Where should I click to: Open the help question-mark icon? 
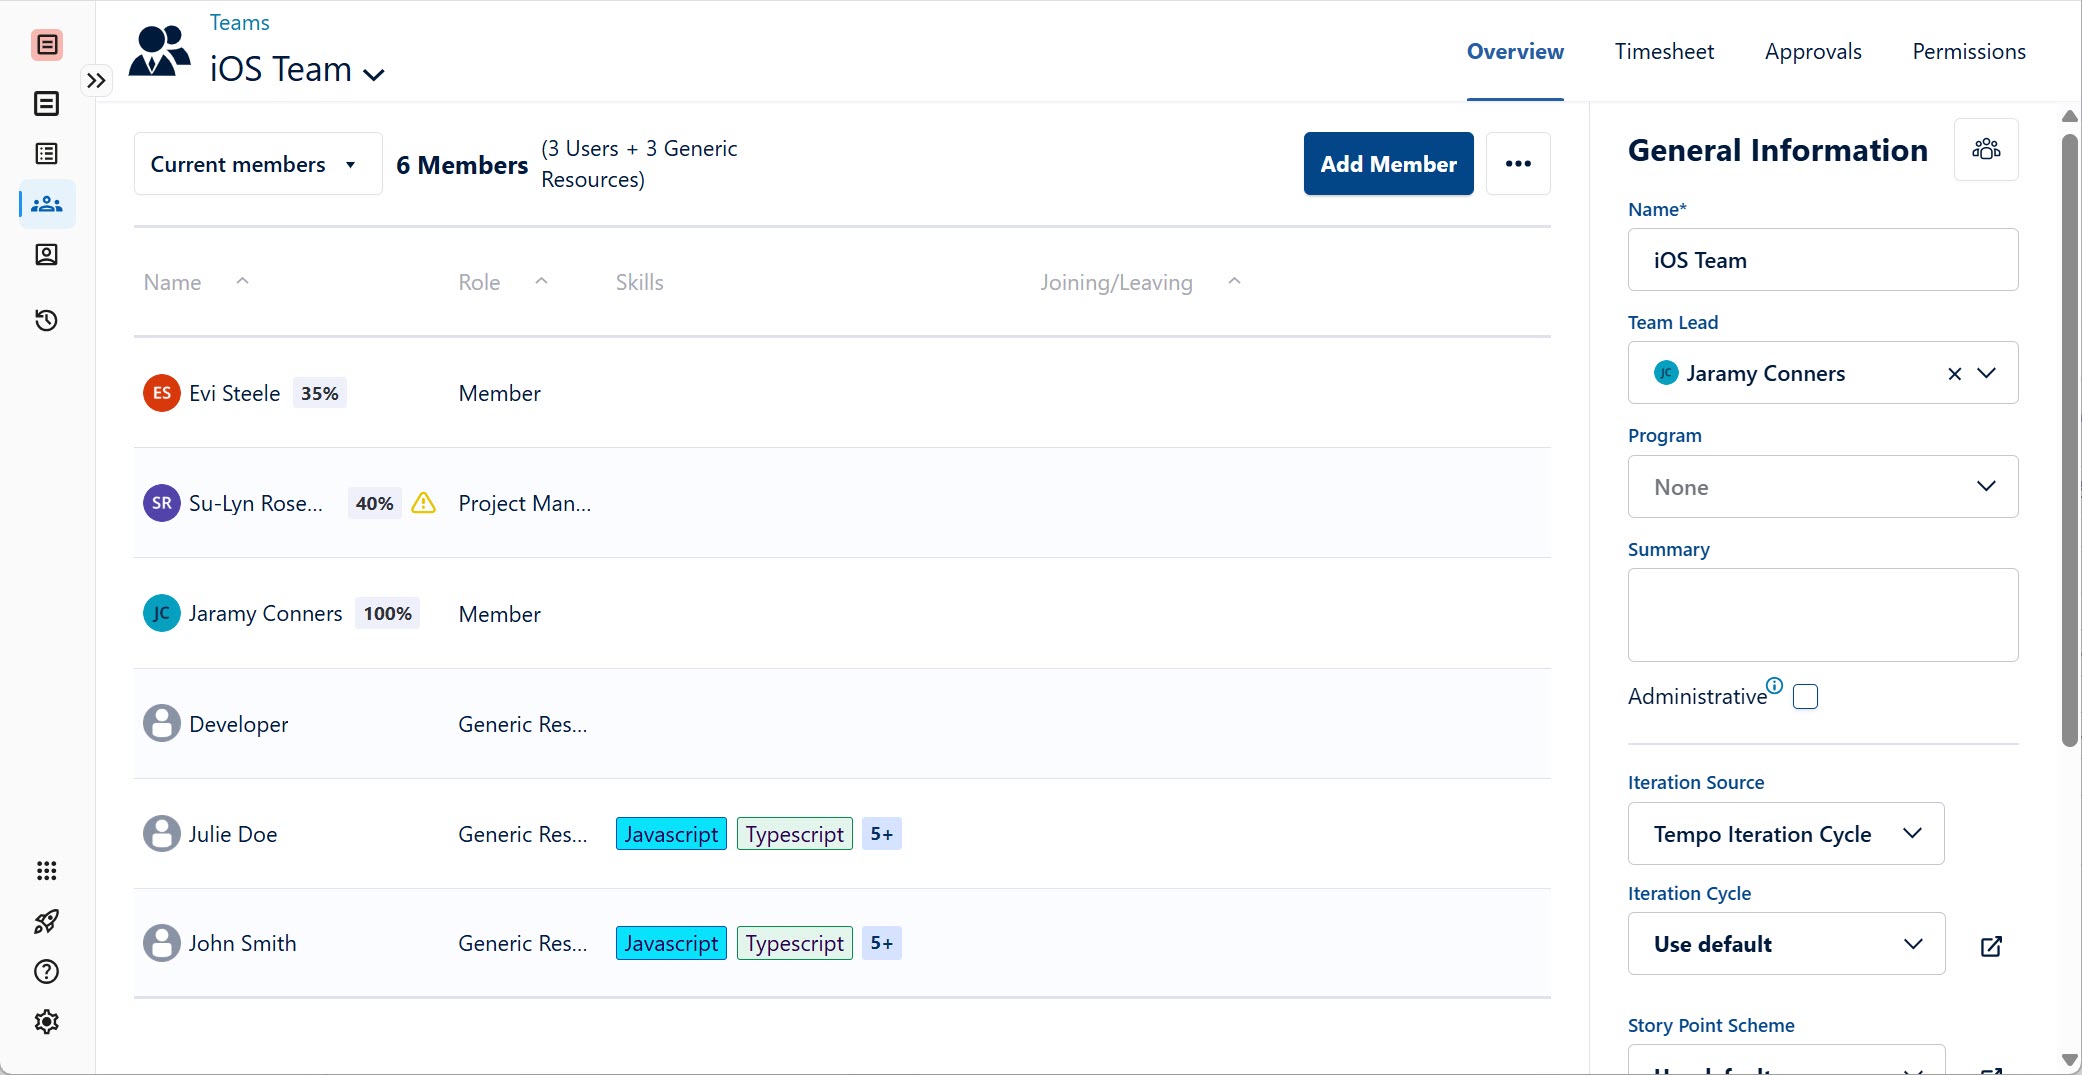[x=46, y=971]
